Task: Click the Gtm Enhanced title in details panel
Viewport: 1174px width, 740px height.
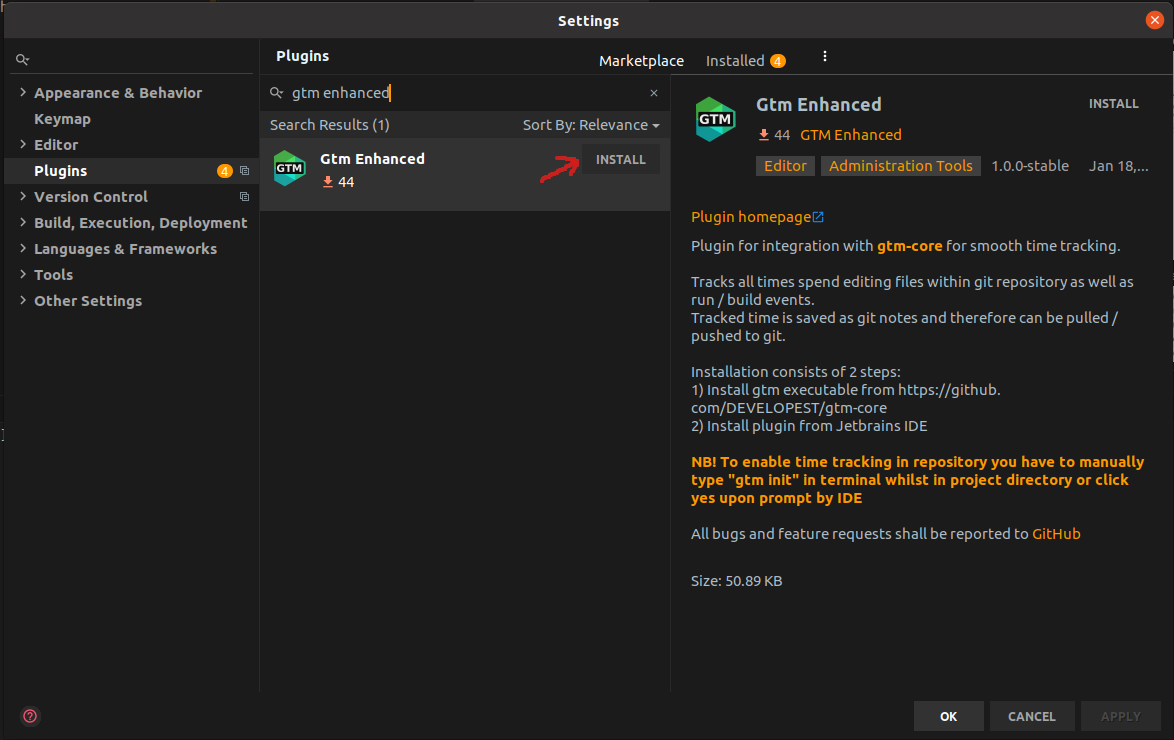Action: tap(818, 105)
